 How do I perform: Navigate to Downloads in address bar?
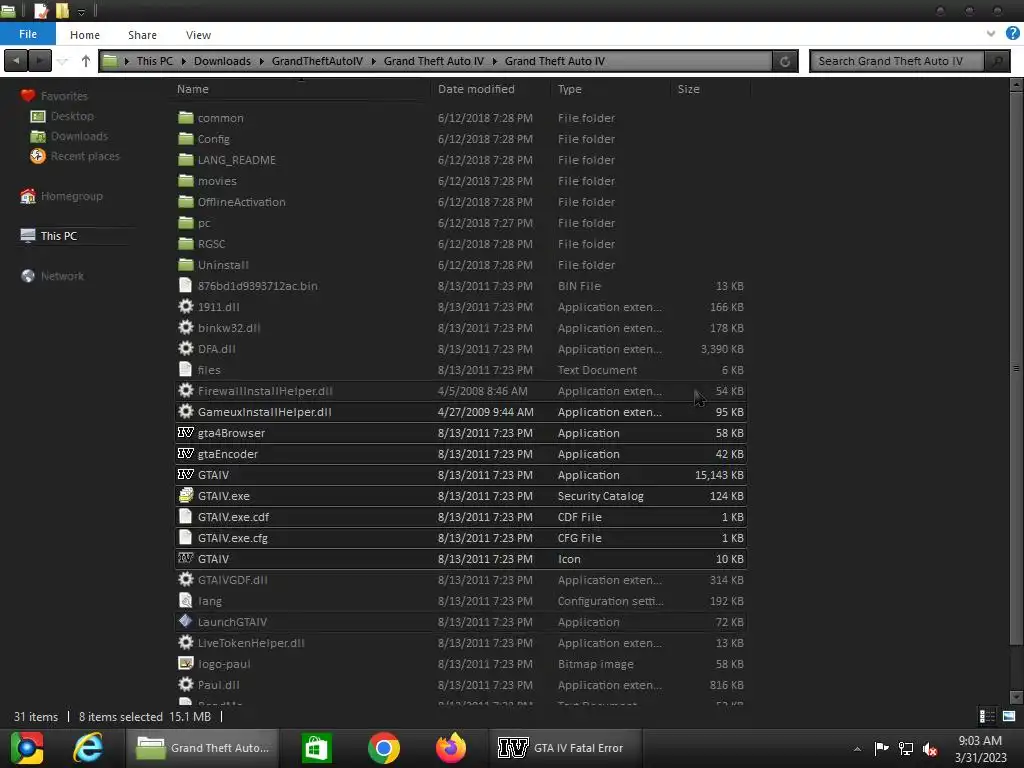point(222,61)
